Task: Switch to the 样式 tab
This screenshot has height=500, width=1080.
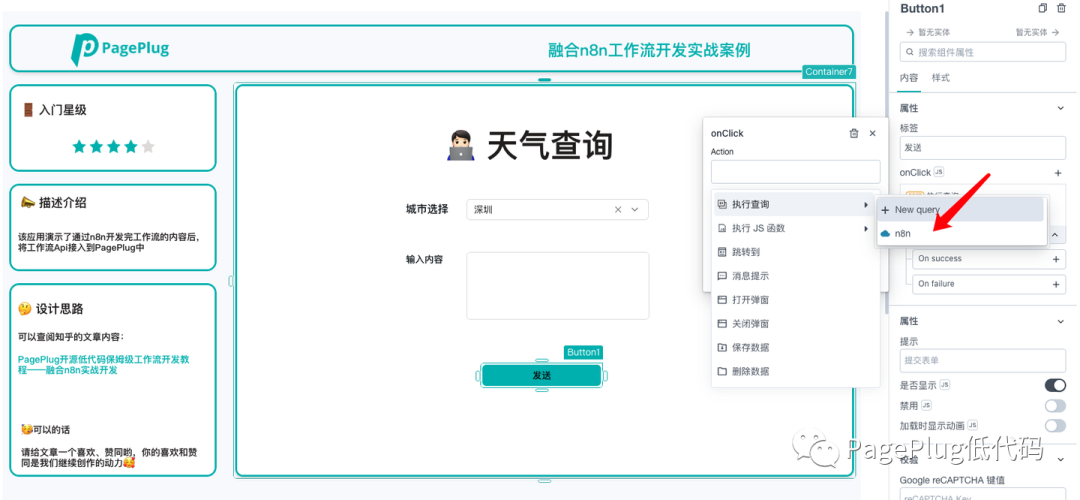Action: click(x=941, y=78)
